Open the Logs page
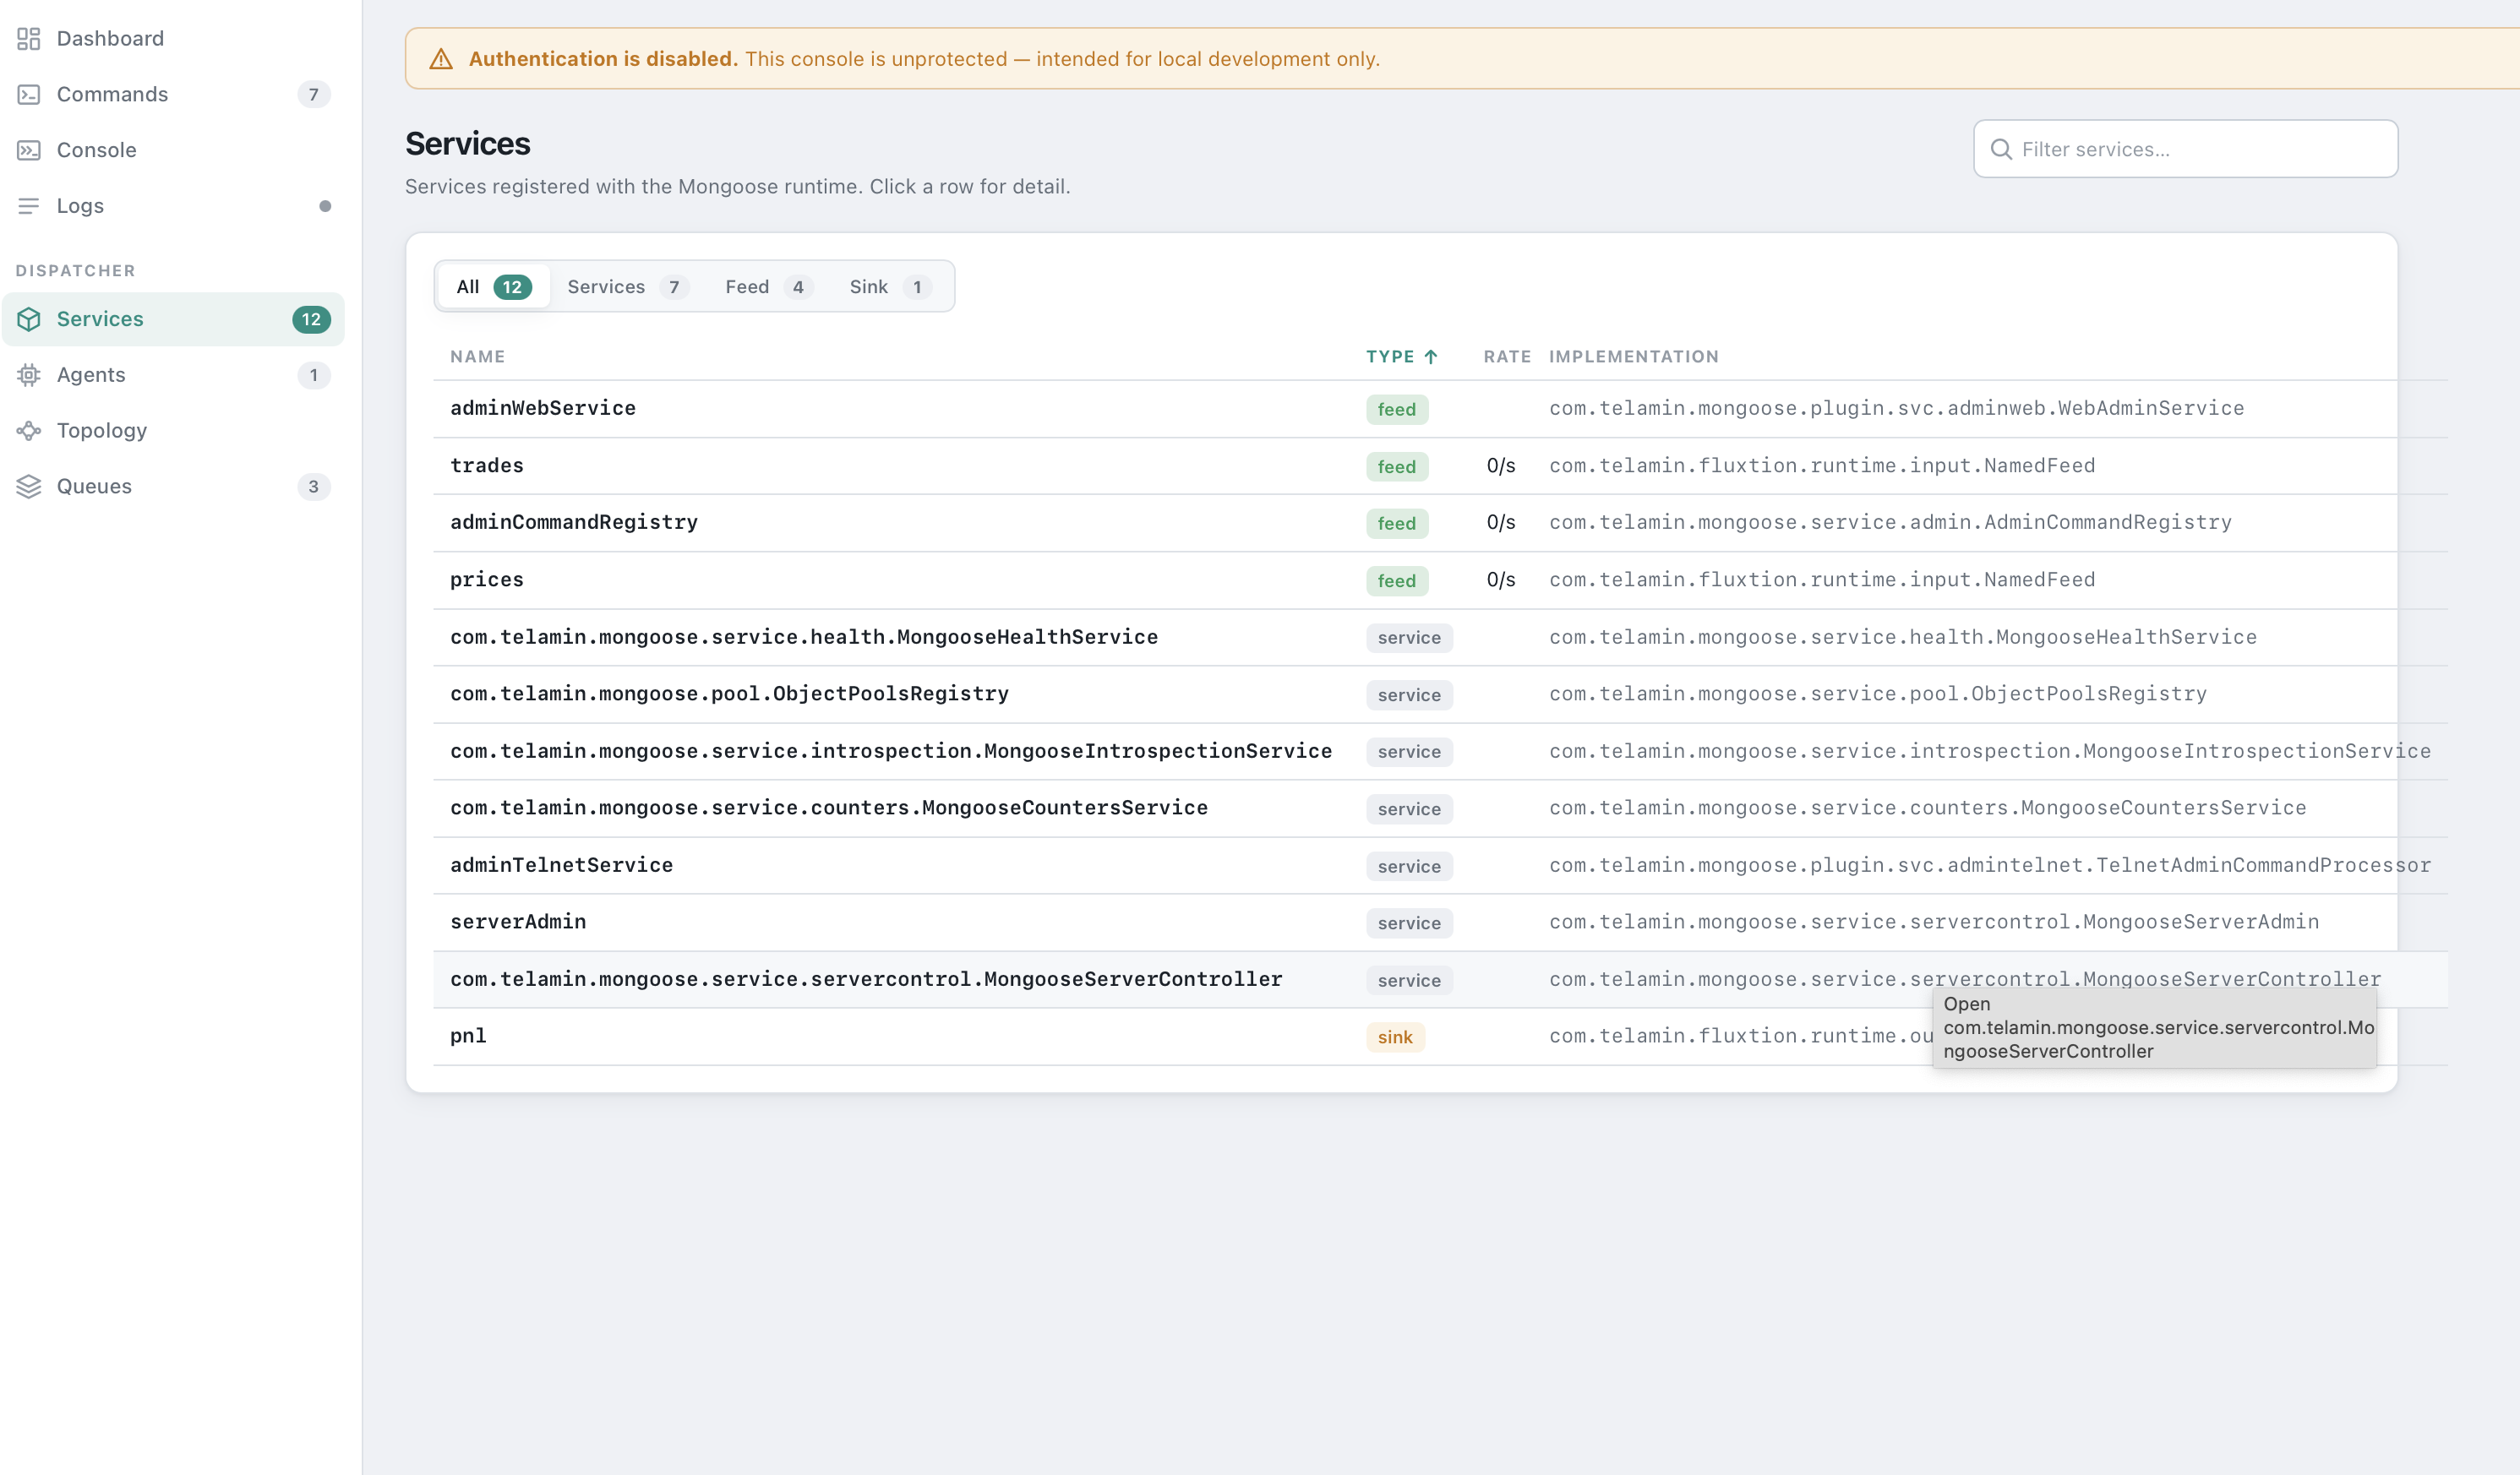The image size is (2520, 1475). (x=173, y=206)
